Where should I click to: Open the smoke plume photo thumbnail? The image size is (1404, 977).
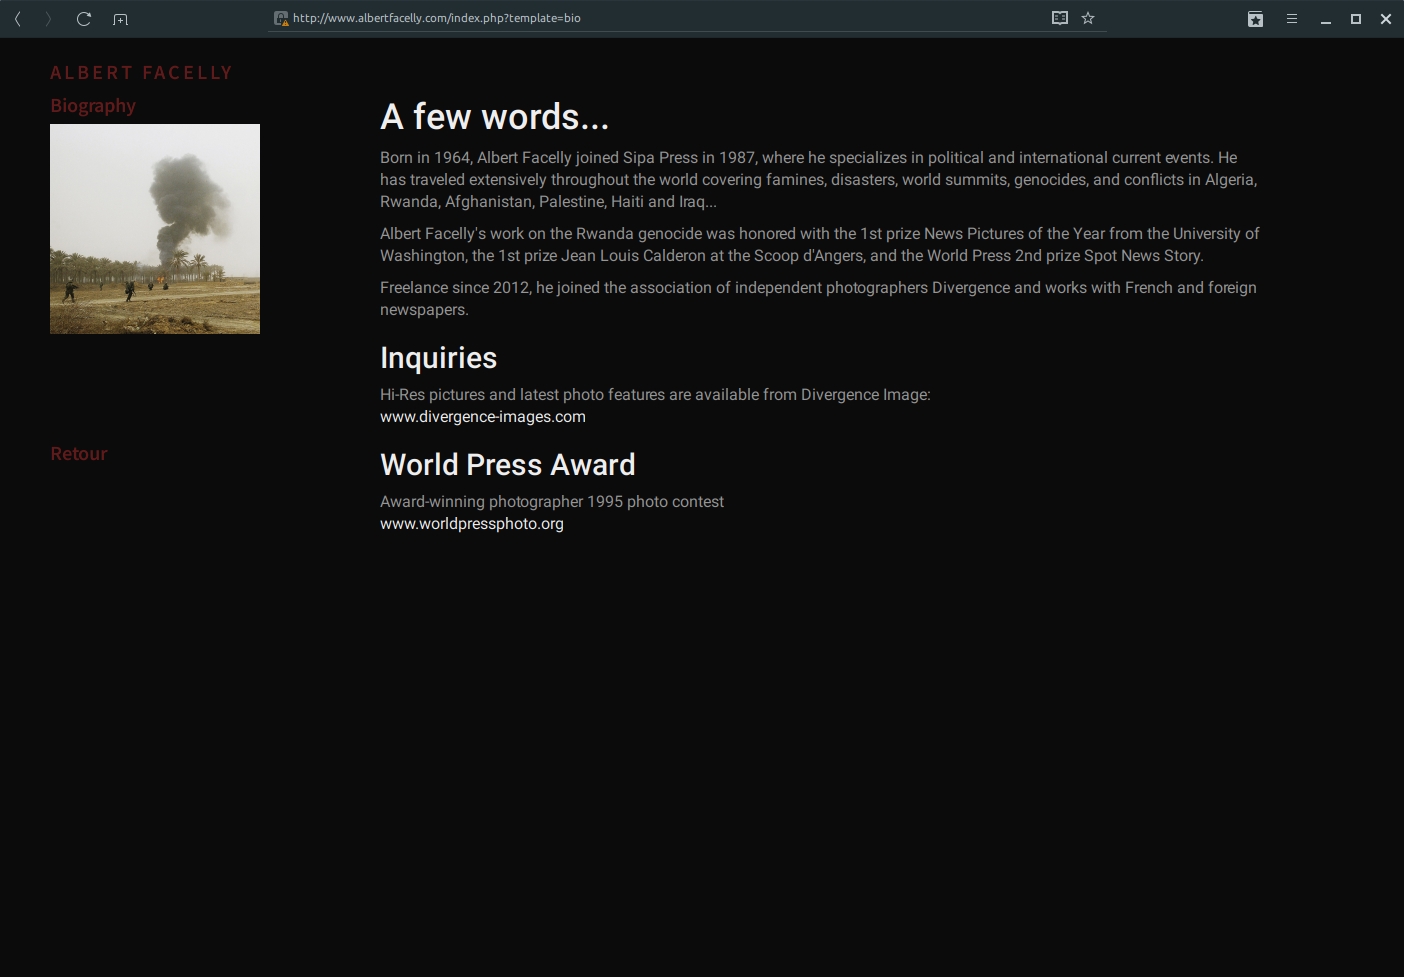click(155, 229)
